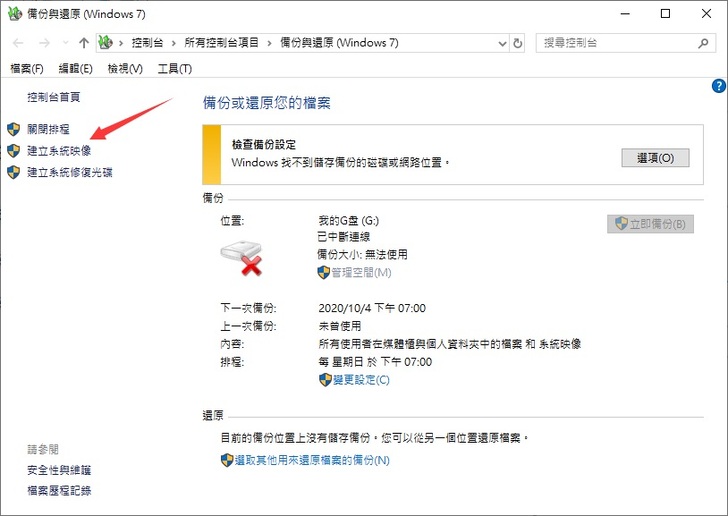Image resolution: width=728 pixels, height=516 pixels.
Task: Click 備份與還原 (Windows 7) breadcrumb
Action: coord(339,43)
